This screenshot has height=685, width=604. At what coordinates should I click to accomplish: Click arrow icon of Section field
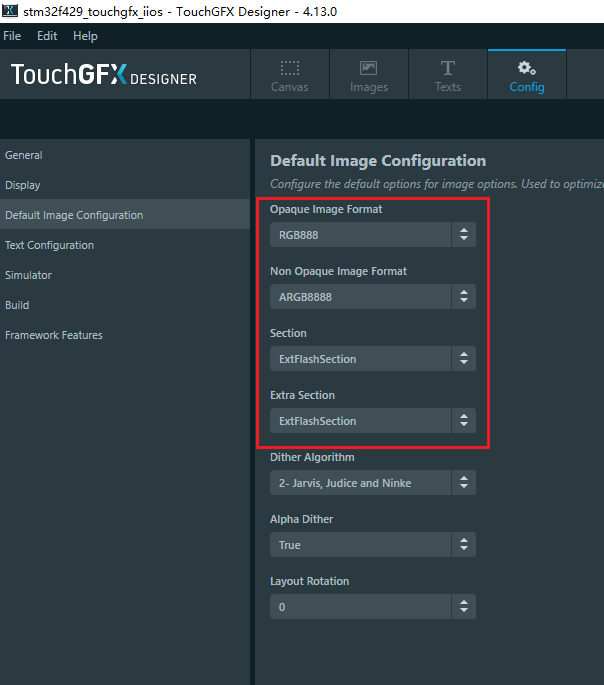(x=464, y=359)
